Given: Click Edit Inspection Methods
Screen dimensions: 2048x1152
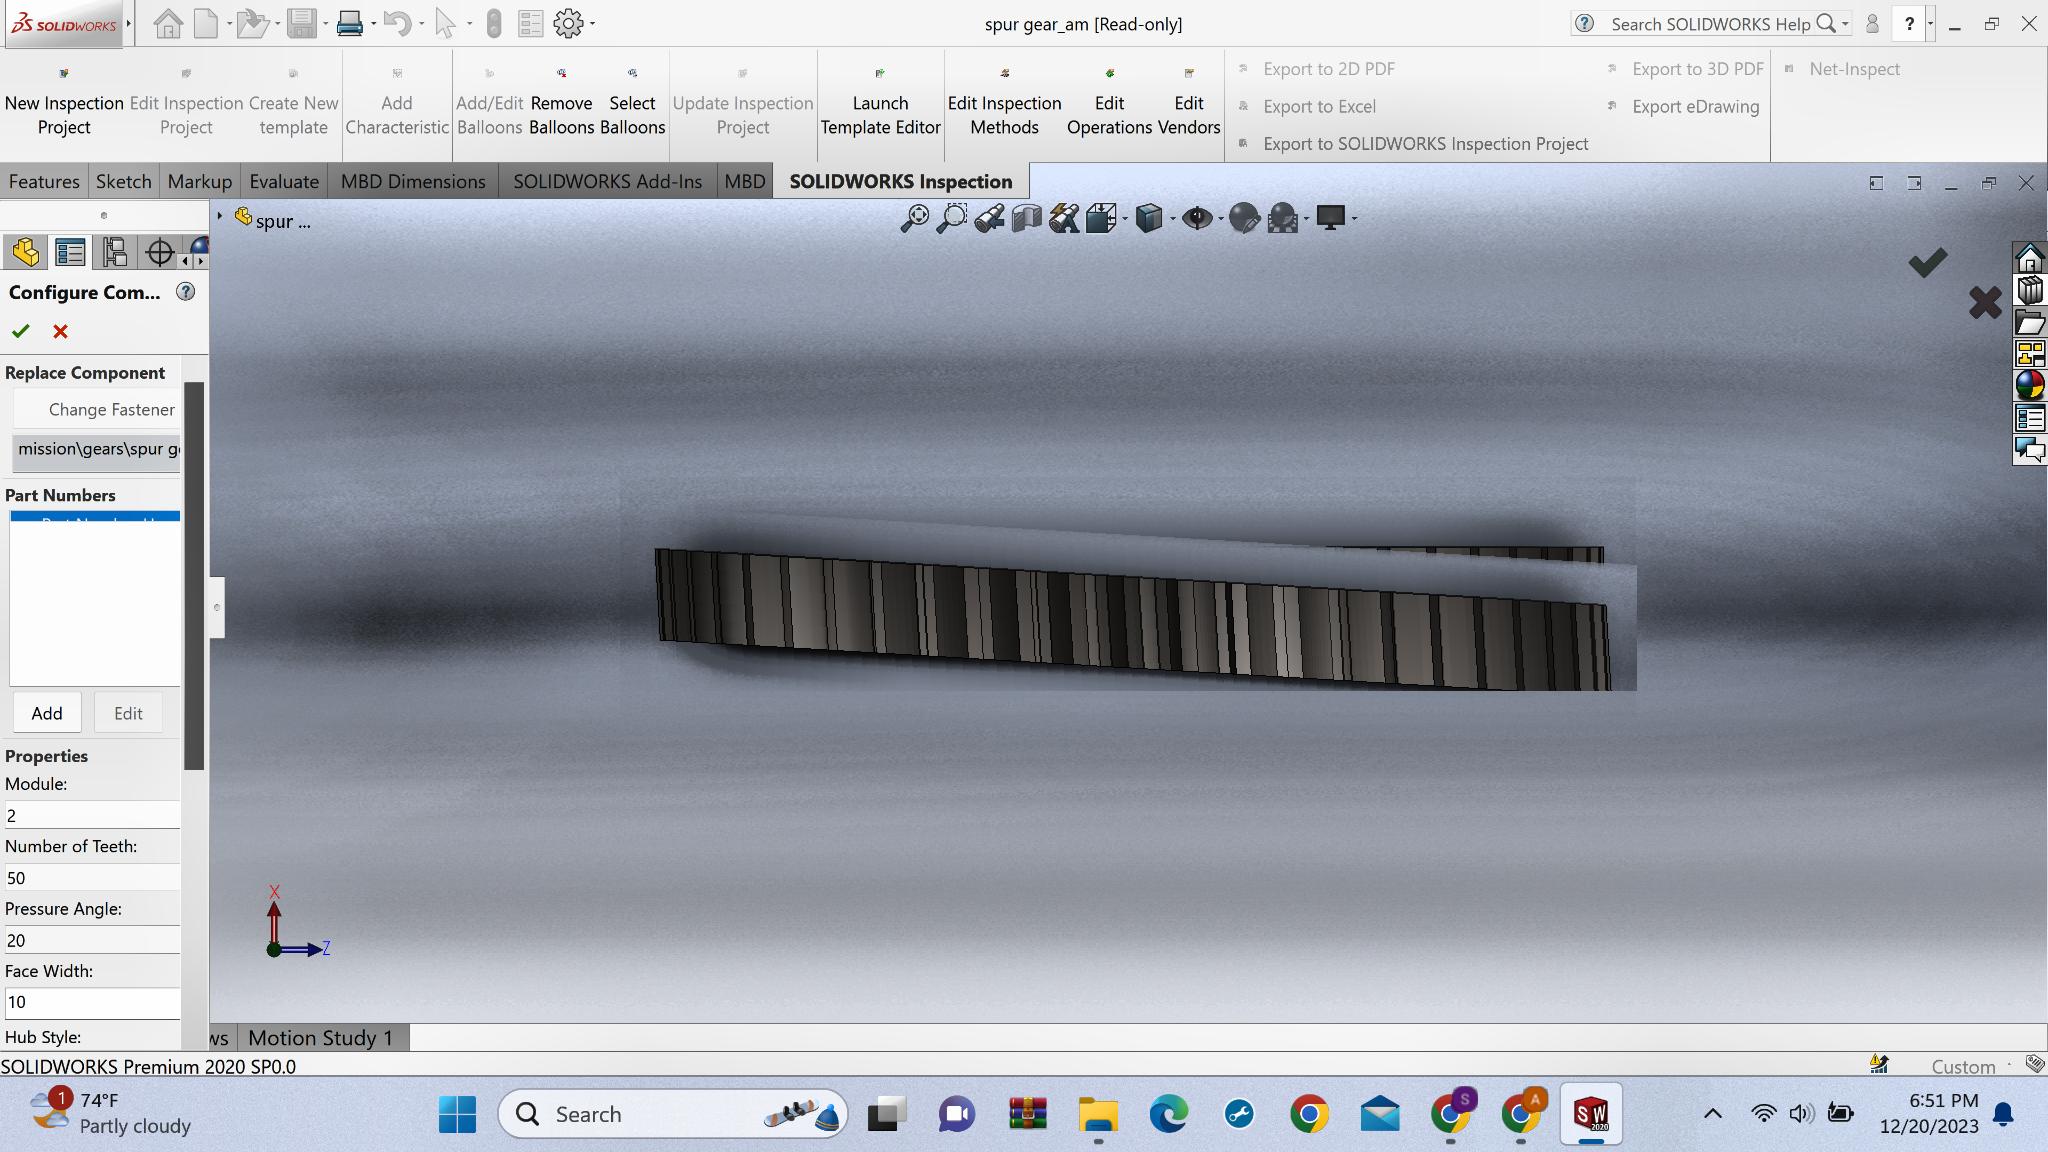Looking at the screenshot, I should pyautogui.click(x=1004, y=103).
